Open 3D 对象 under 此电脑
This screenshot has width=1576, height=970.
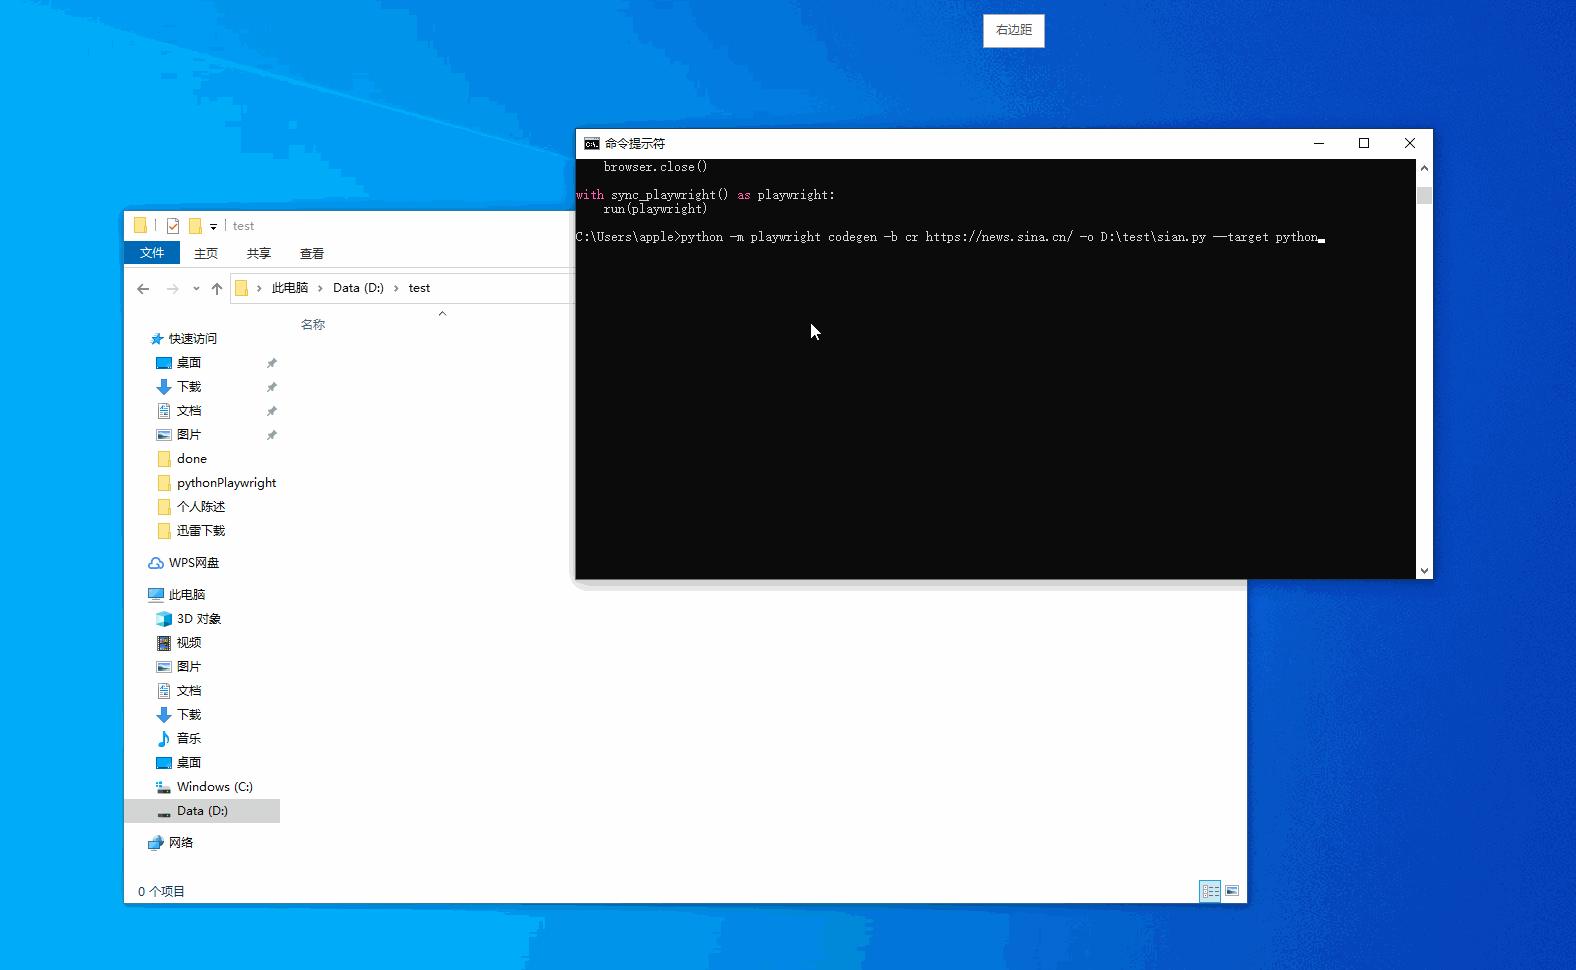(x=199, y=619)
